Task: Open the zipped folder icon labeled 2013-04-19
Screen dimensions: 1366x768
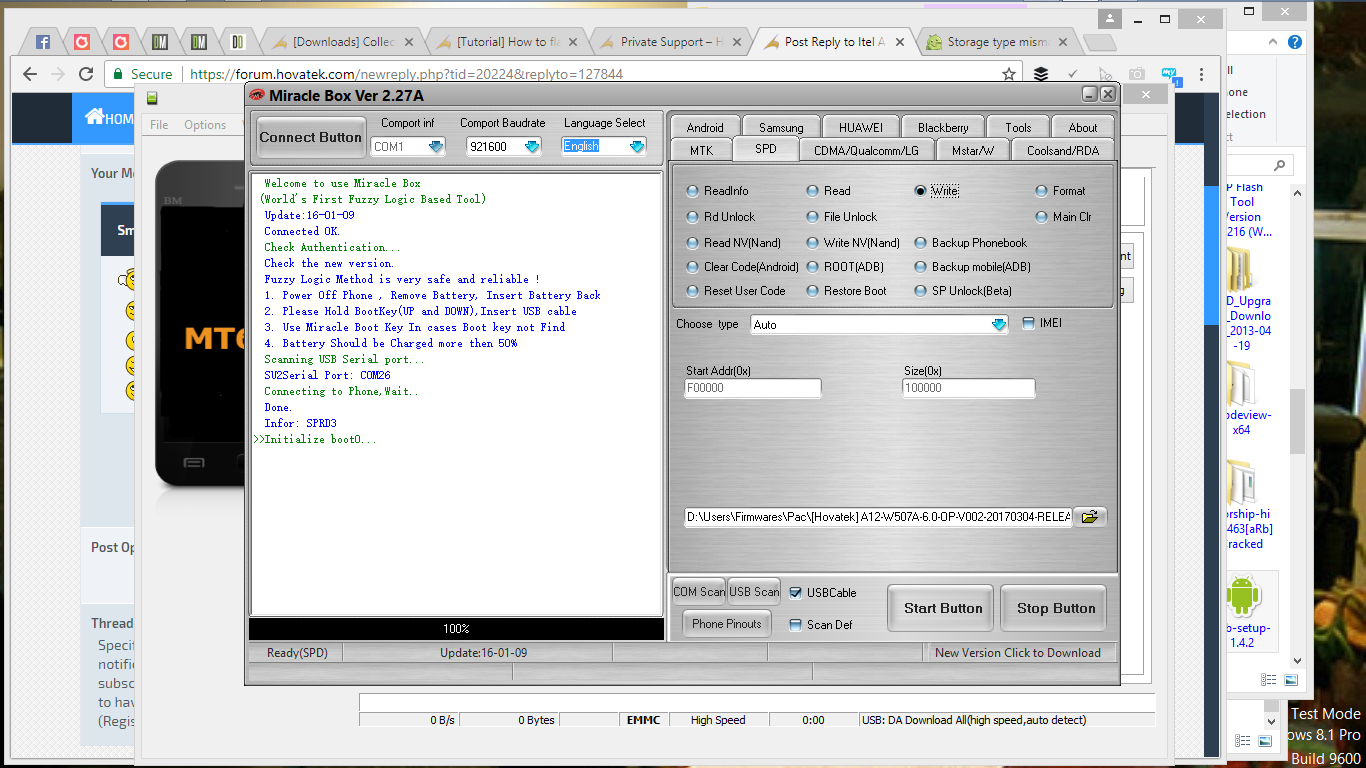Action: pos(1241,268)
